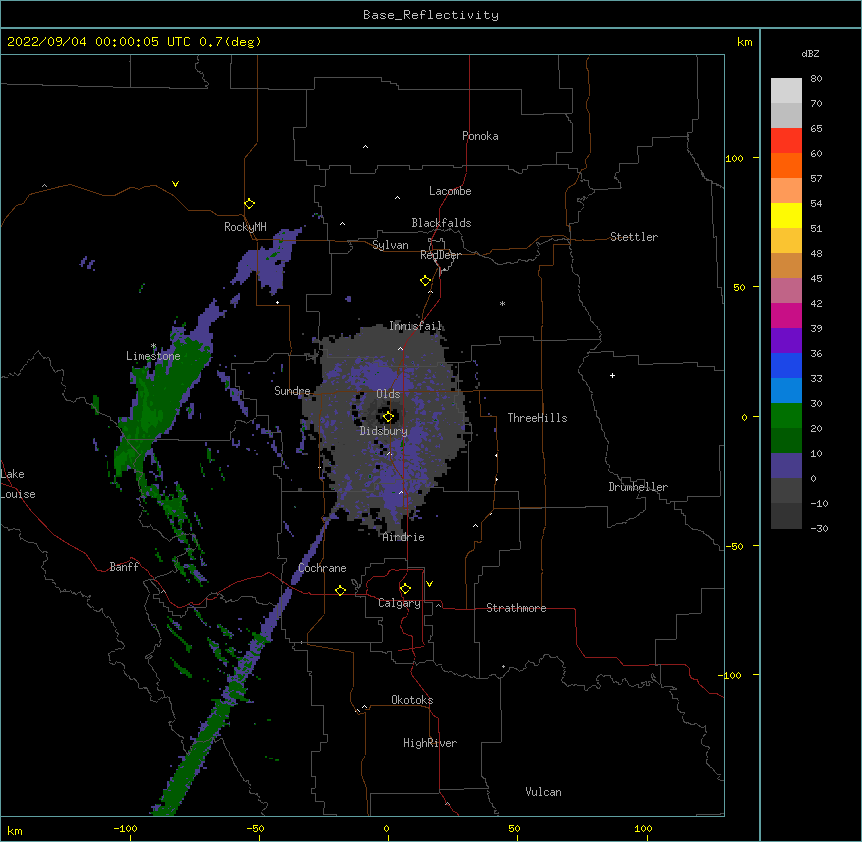Select the Limestone label
Viewport: 862px width, 842px height.
(153, 356)
